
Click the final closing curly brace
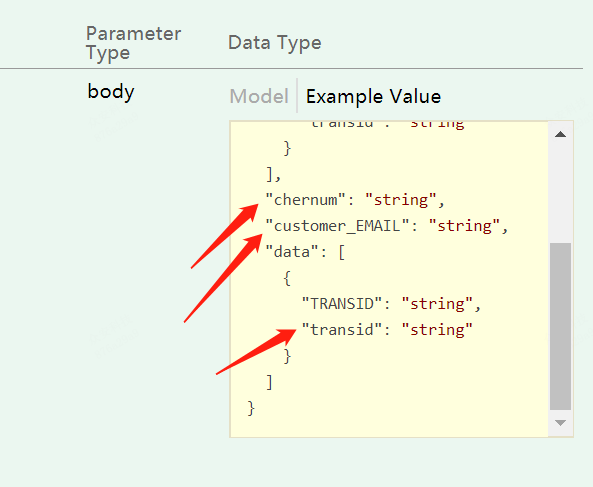point(251,408)
